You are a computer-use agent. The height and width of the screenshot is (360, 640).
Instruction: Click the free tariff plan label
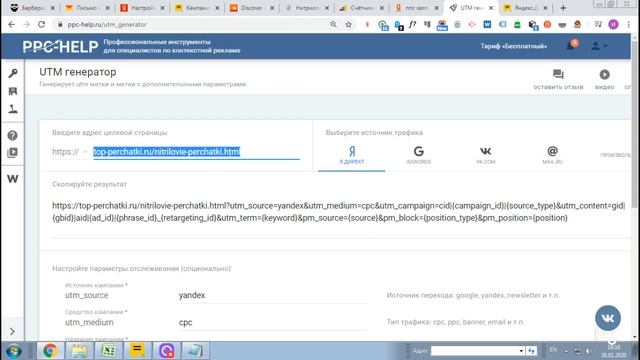click(x=513, y=46)
